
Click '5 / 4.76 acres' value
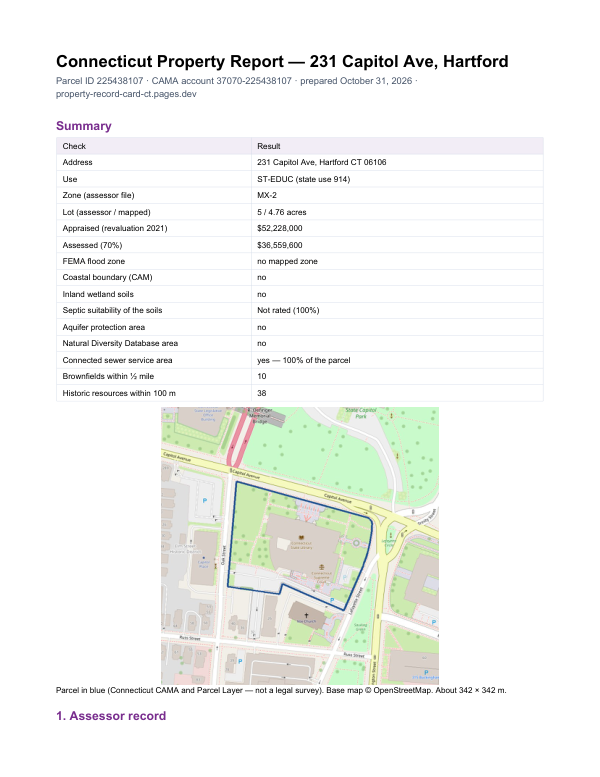(282, 212)
